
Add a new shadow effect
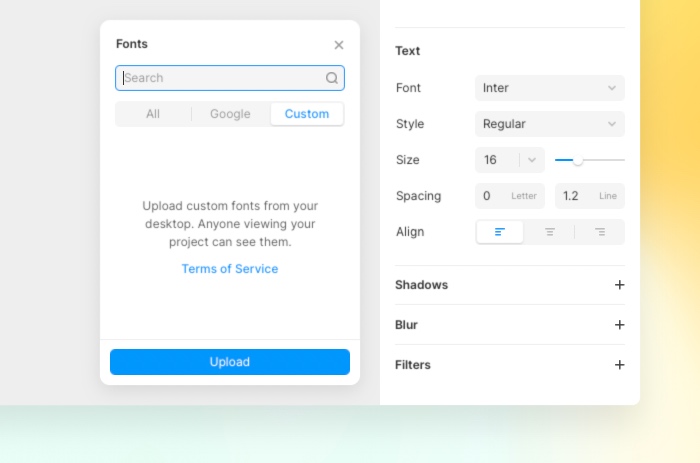[619, 285]
